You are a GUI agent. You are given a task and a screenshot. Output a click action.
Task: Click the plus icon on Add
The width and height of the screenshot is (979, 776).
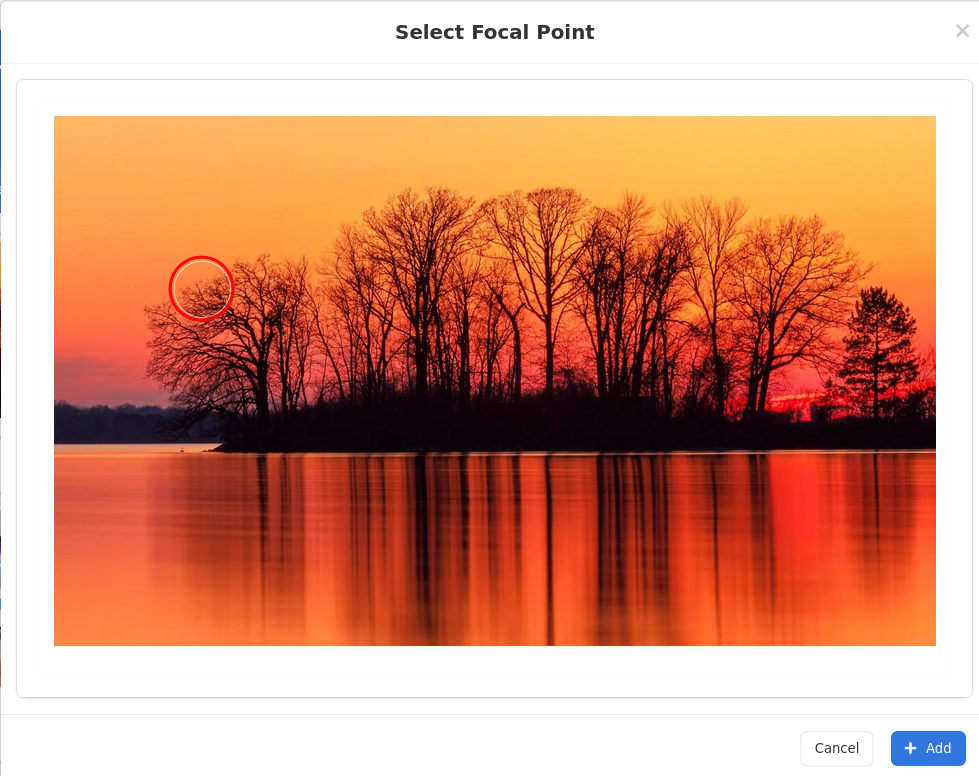910,748
